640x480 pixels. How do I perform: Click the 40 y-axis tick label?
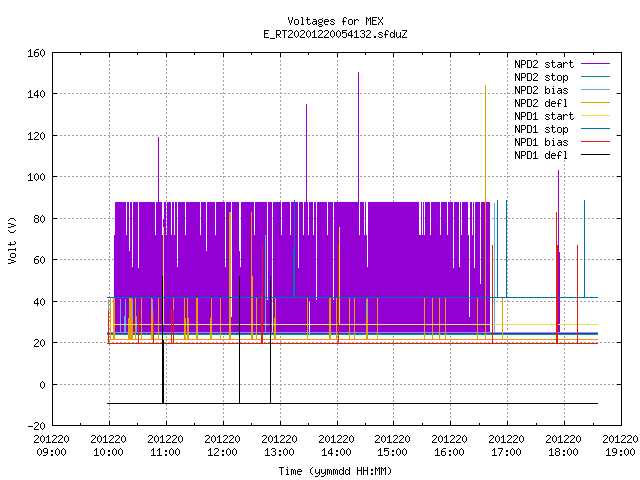(x=39, y=302)
